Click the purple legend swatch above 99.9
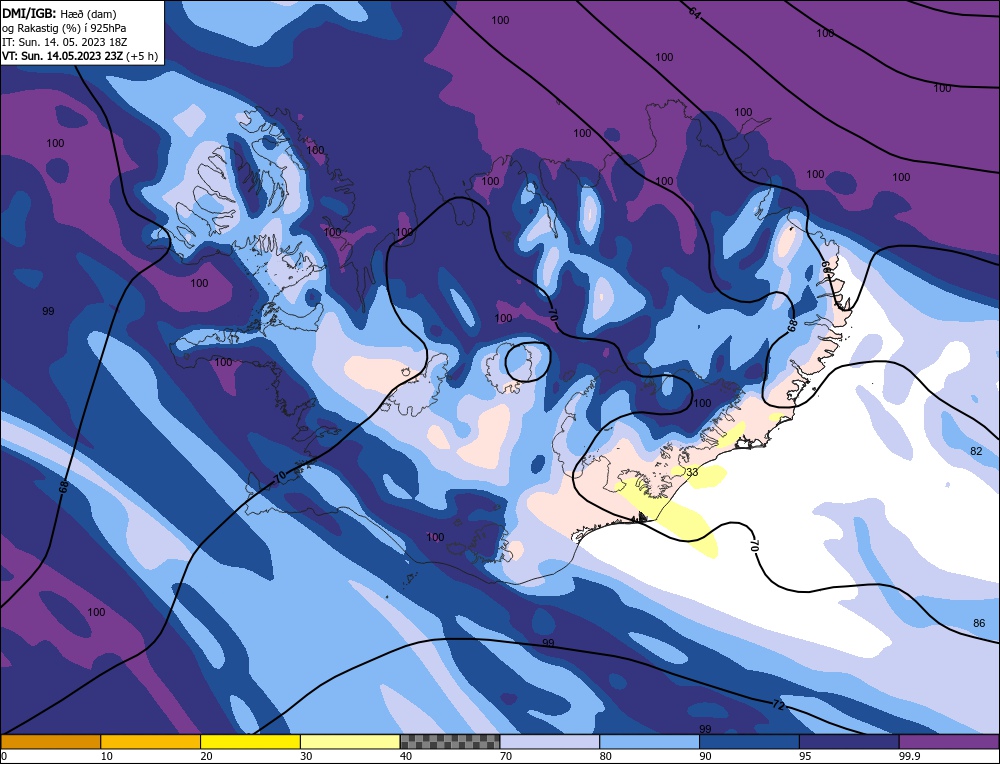Image resolution: width=1000 pixels, height=764 pixels. (x=949, y=741)
